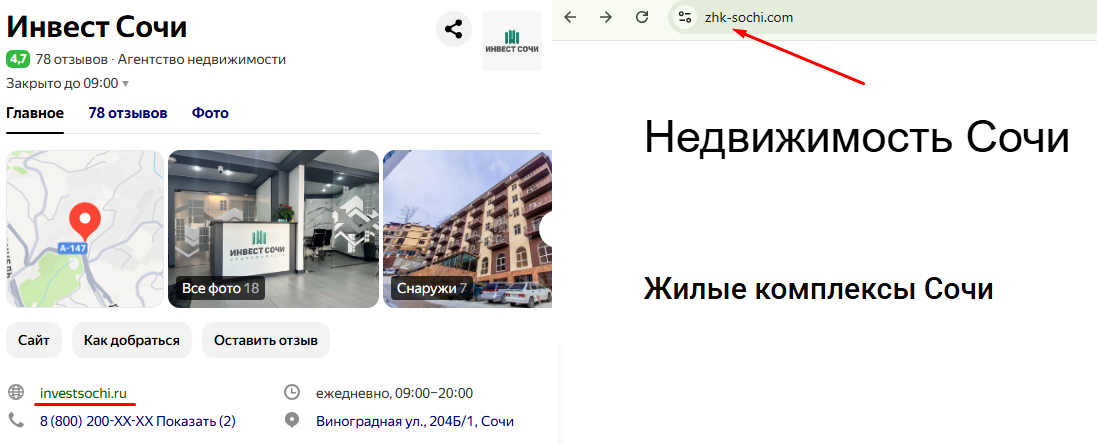
Task: Reveal phone number 8 (800) 200-XX-XX Показать
Action: (138, 421)
